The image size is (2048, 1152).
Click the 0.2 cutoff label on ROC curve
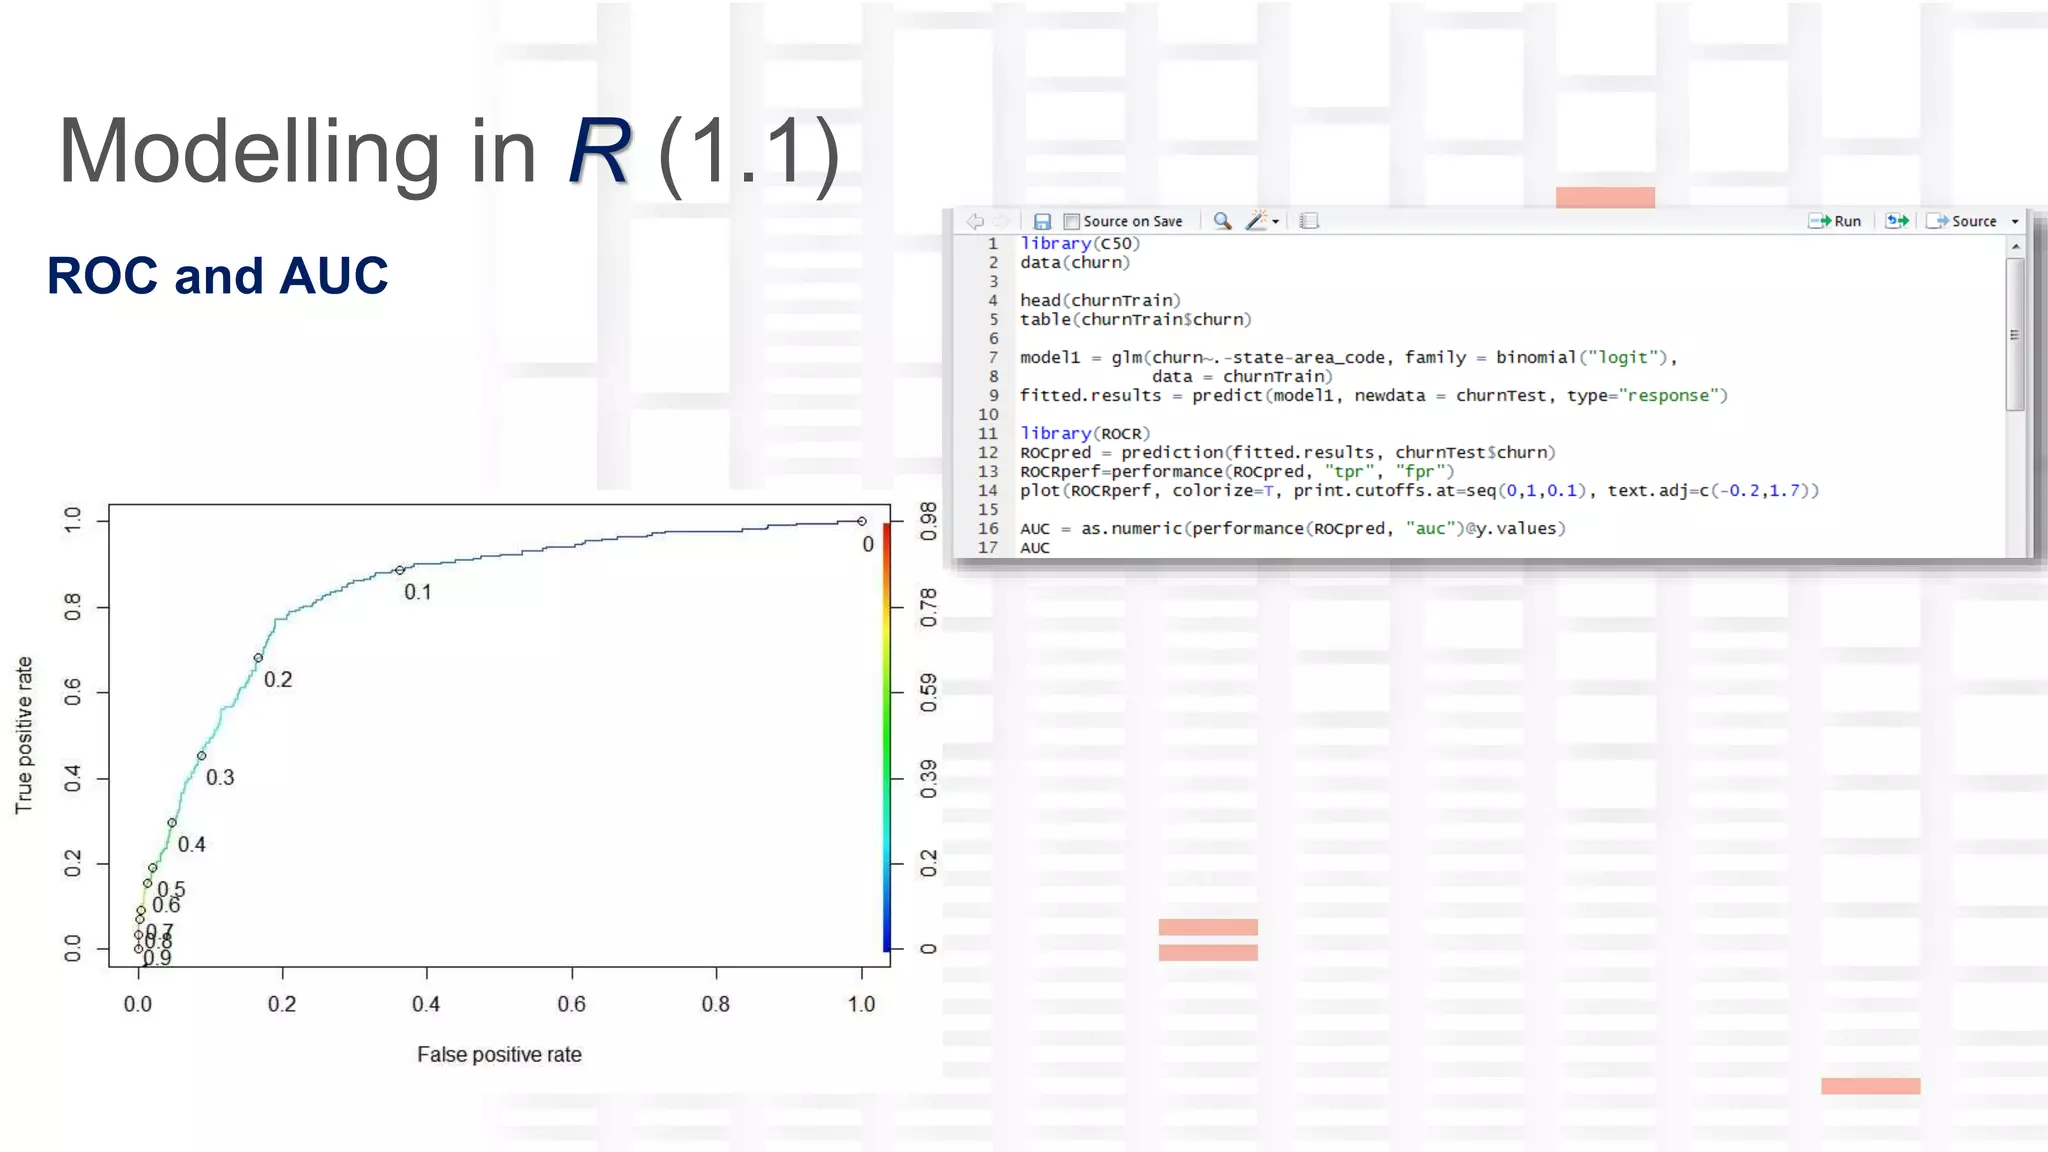click(278, 680)
